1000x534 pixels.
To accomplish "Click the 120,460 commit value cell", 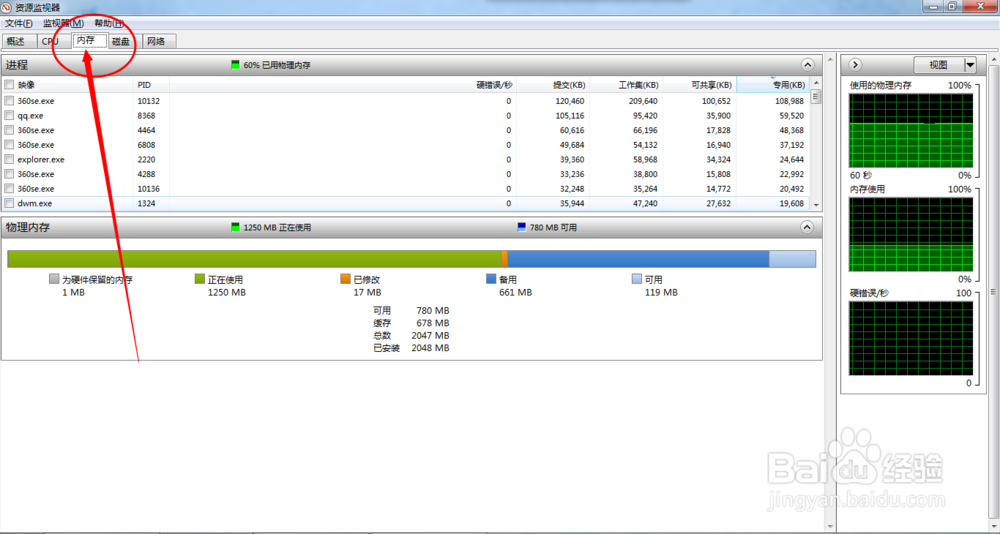I will (570, 101).
